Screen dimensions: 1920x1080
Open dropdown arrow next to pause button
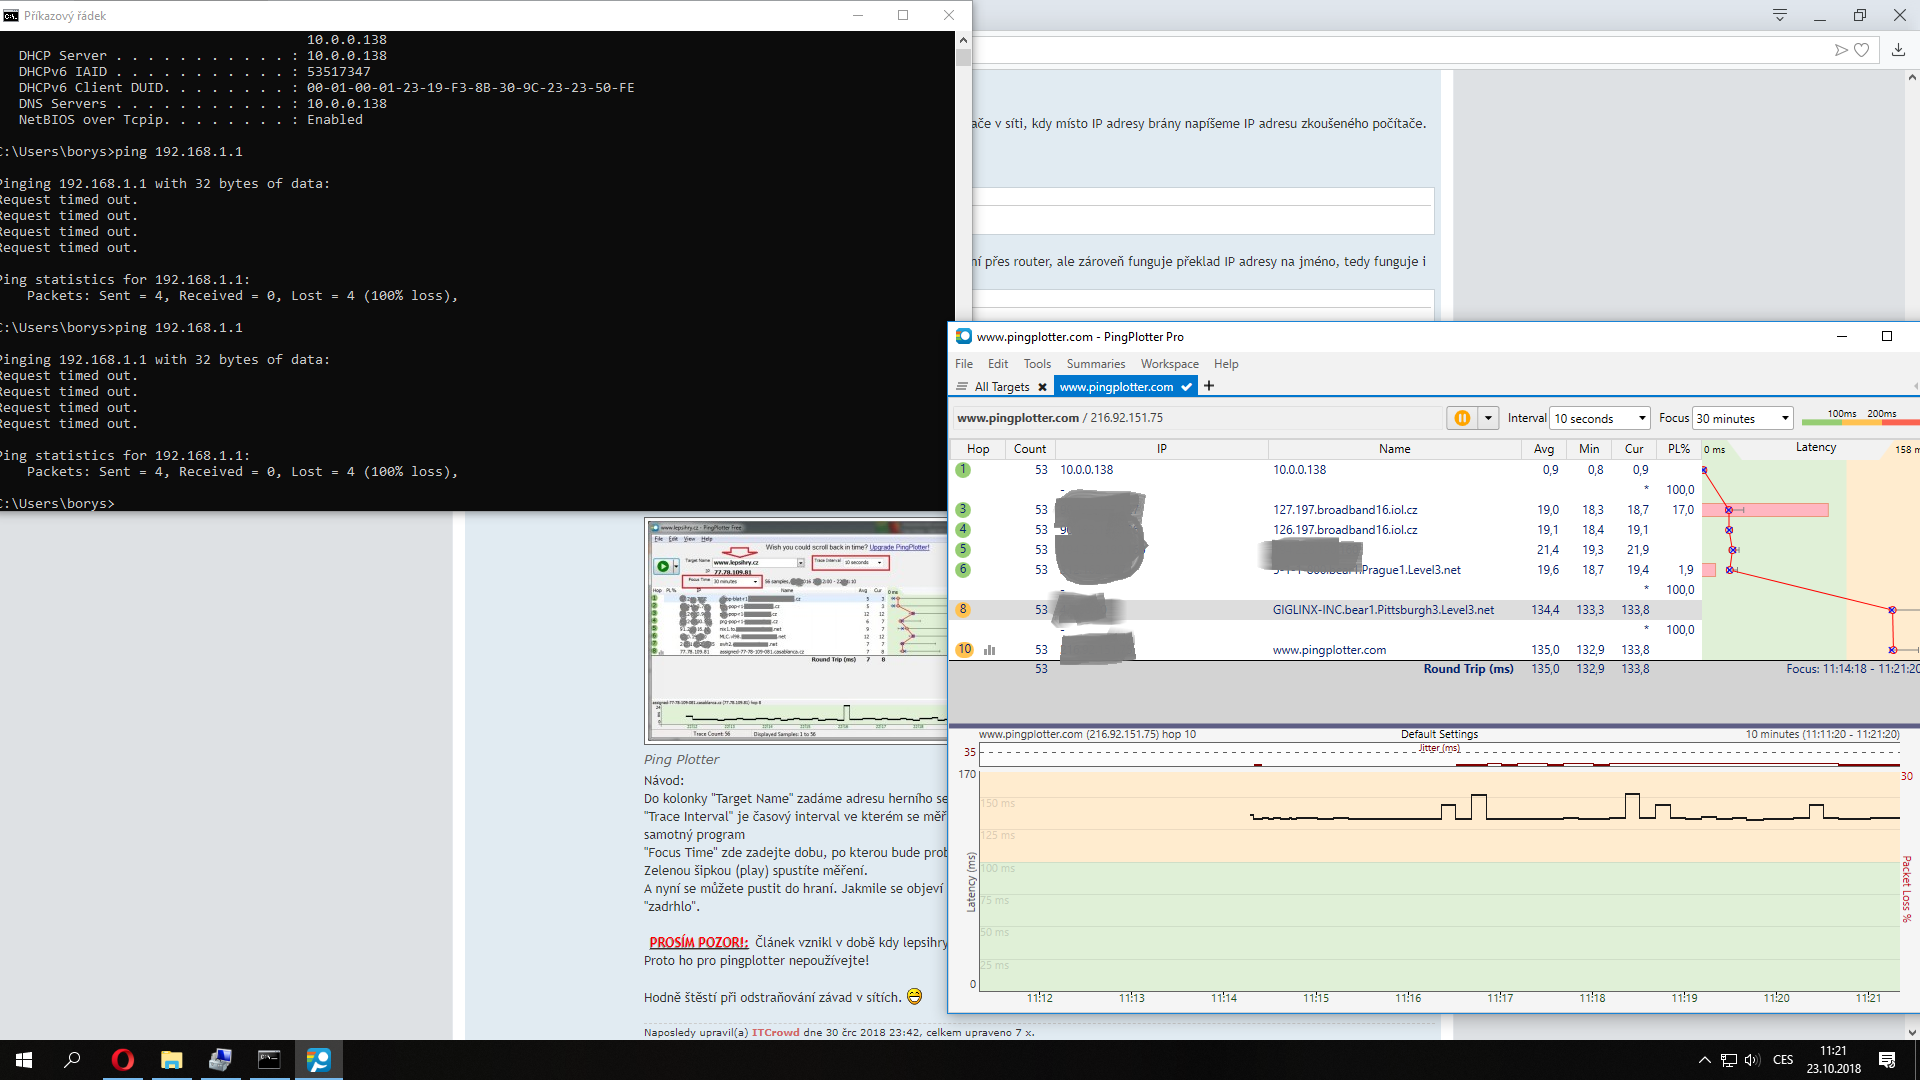pos(1488,418)
